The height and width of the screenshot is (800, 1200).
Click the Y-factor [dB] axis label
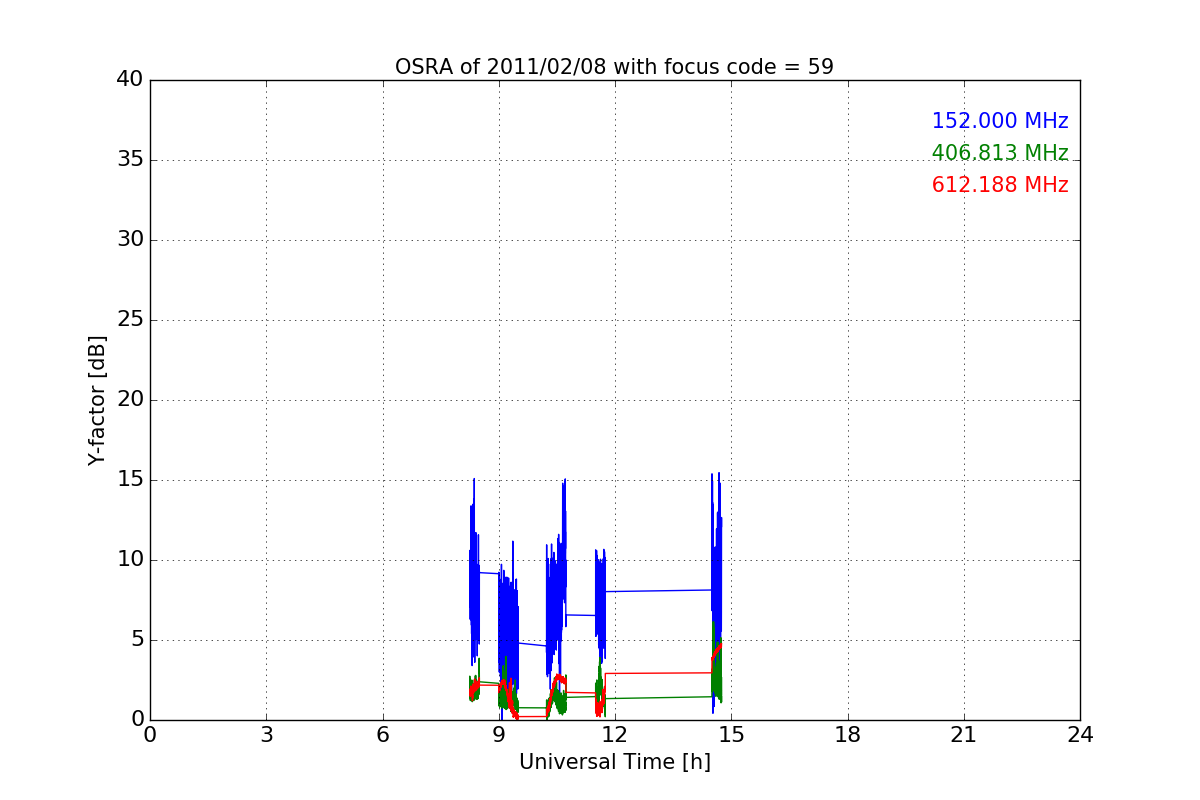point(97,400)
